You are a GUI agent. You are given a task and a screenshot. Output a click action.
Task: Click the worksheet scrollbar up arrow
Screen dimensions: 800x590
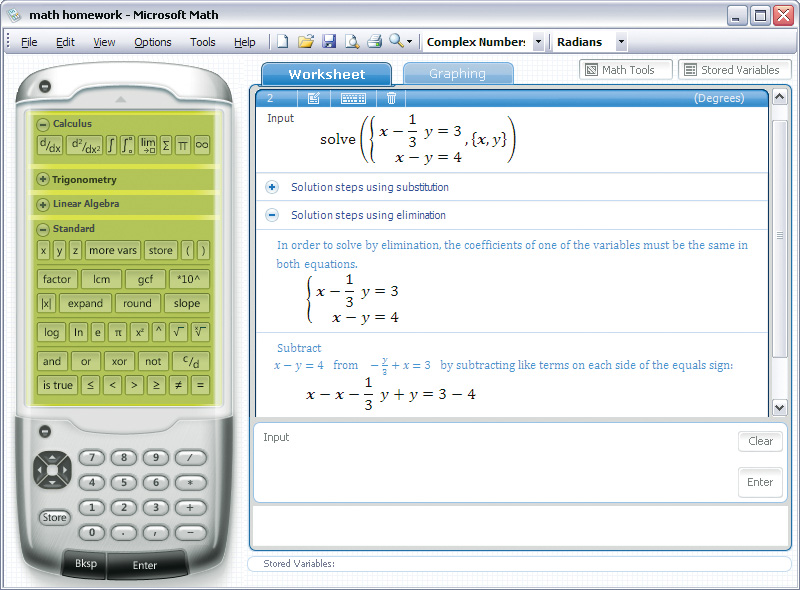pos(779,97)
